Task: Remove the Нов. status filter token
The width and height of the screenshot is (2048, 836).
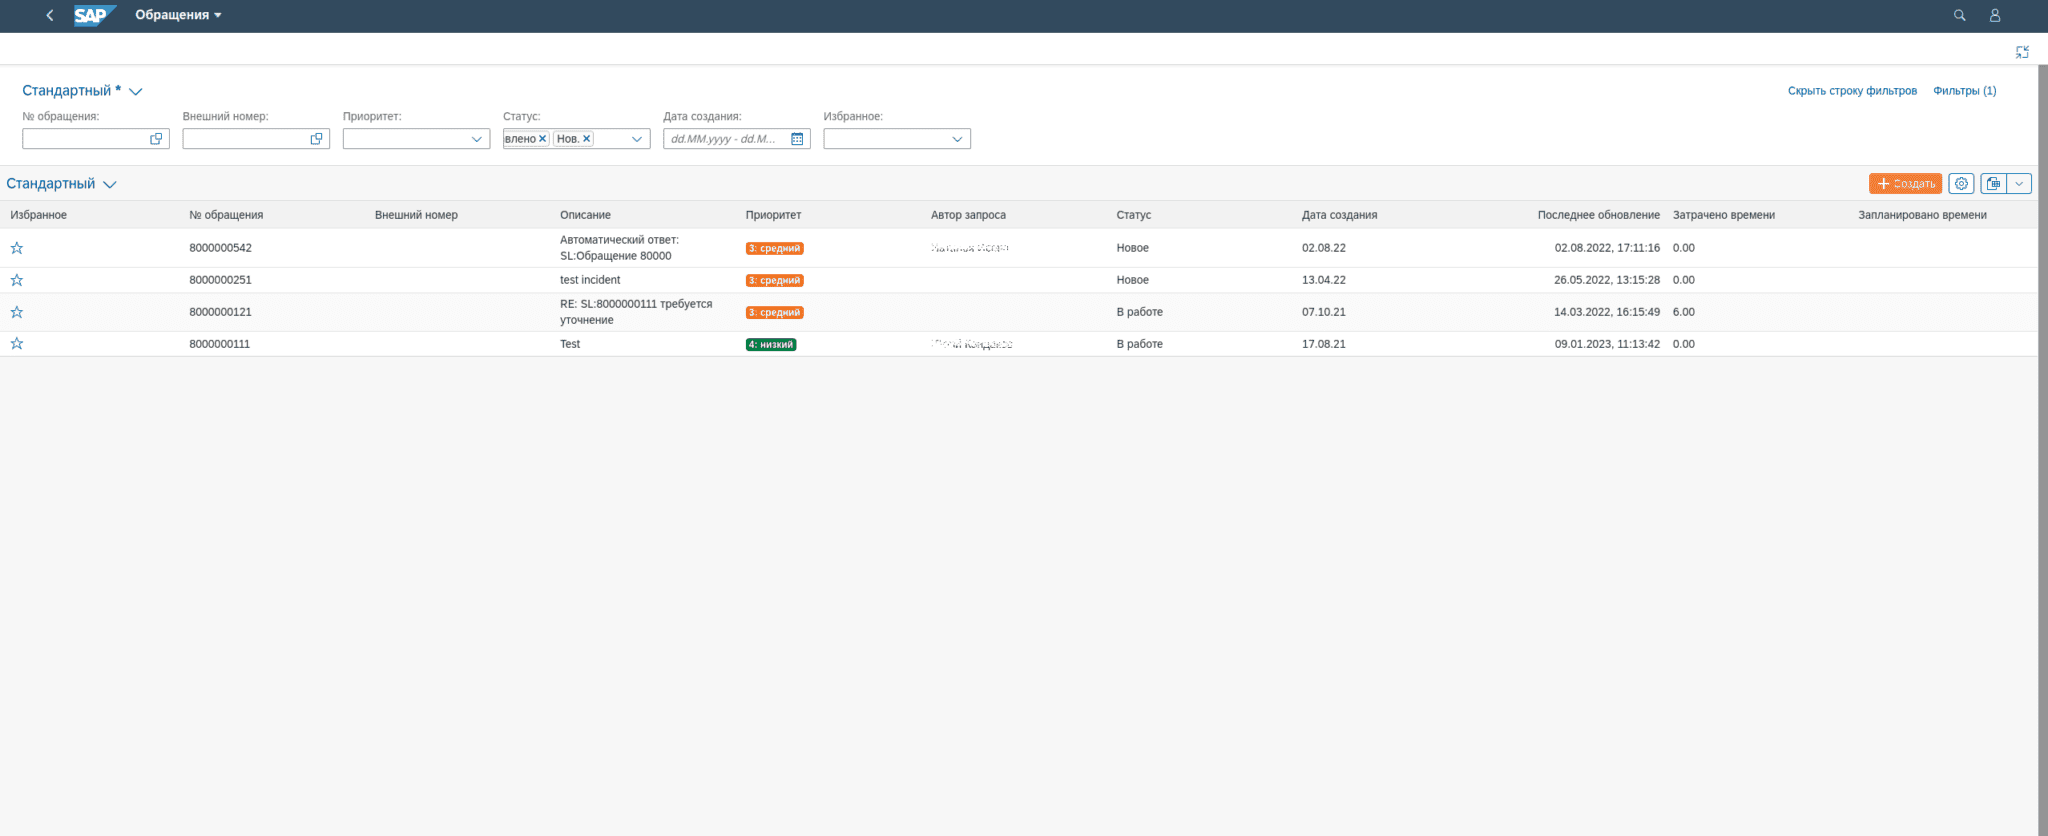Action: tap(587, 139)
